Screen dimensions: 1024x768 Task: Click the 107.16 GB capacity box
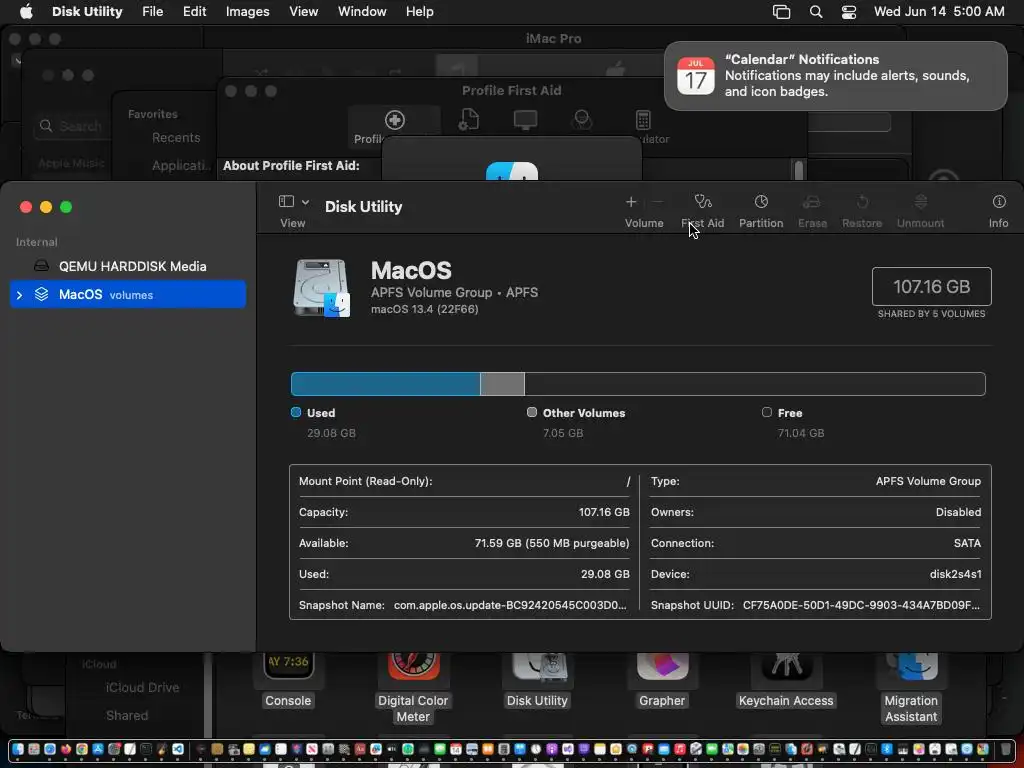coord(931,286)
